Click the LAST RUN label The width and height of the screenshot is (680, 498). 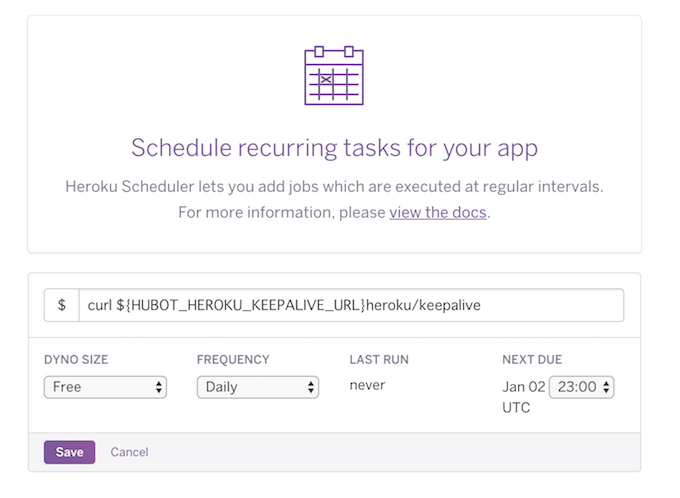tap(379, 360)
